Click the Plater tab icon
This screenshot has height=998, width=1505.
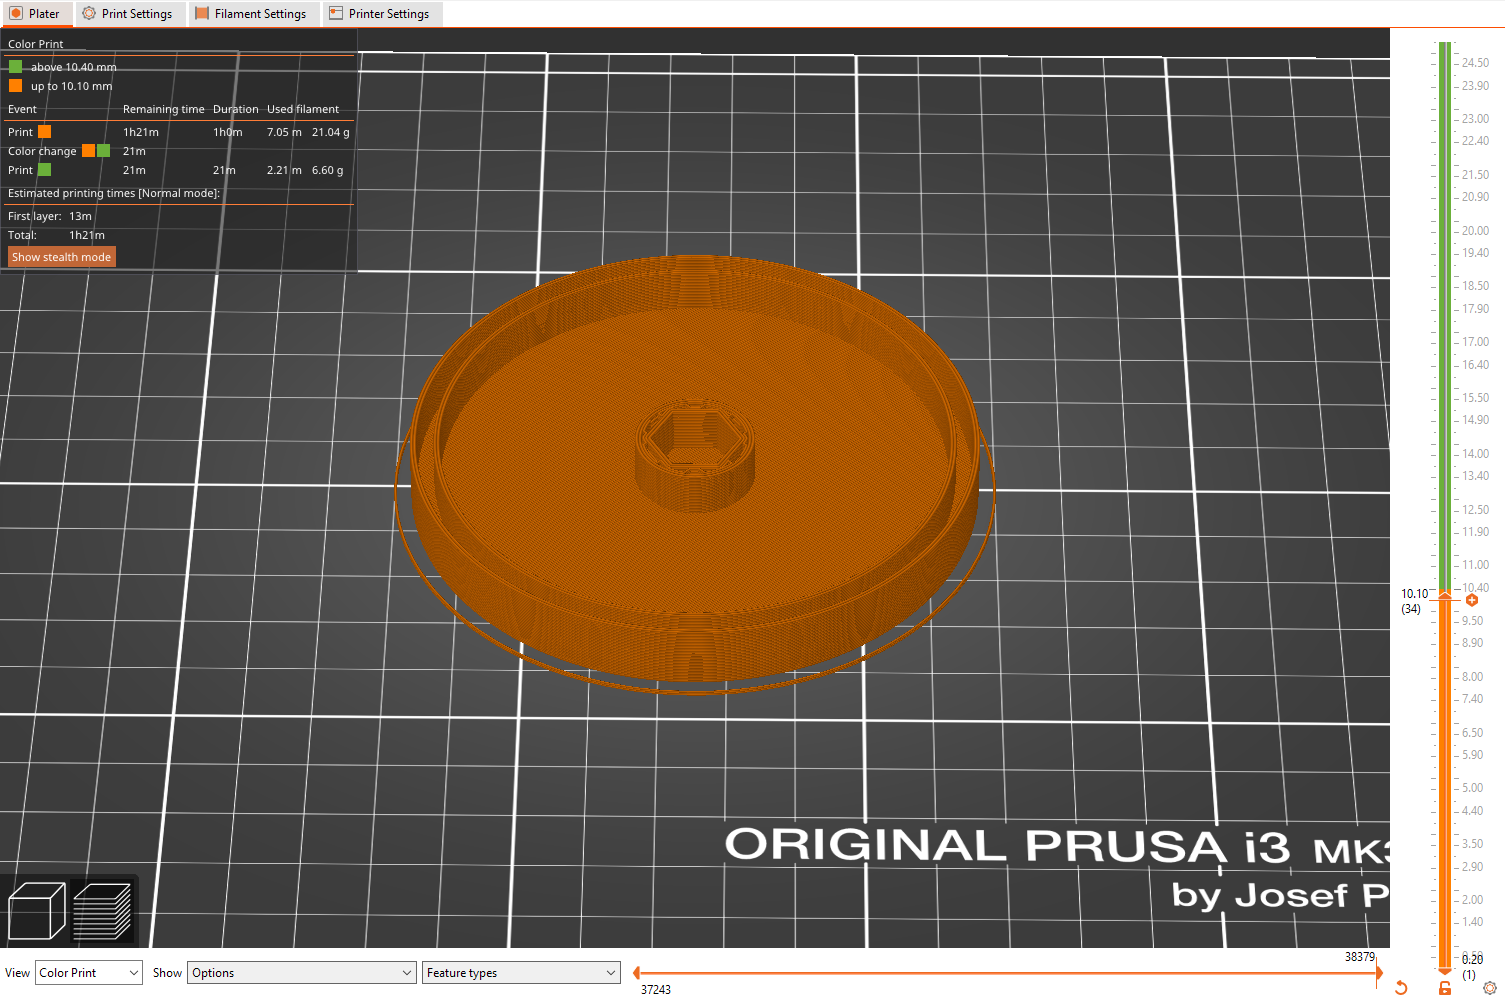click(x=16, y=14)
